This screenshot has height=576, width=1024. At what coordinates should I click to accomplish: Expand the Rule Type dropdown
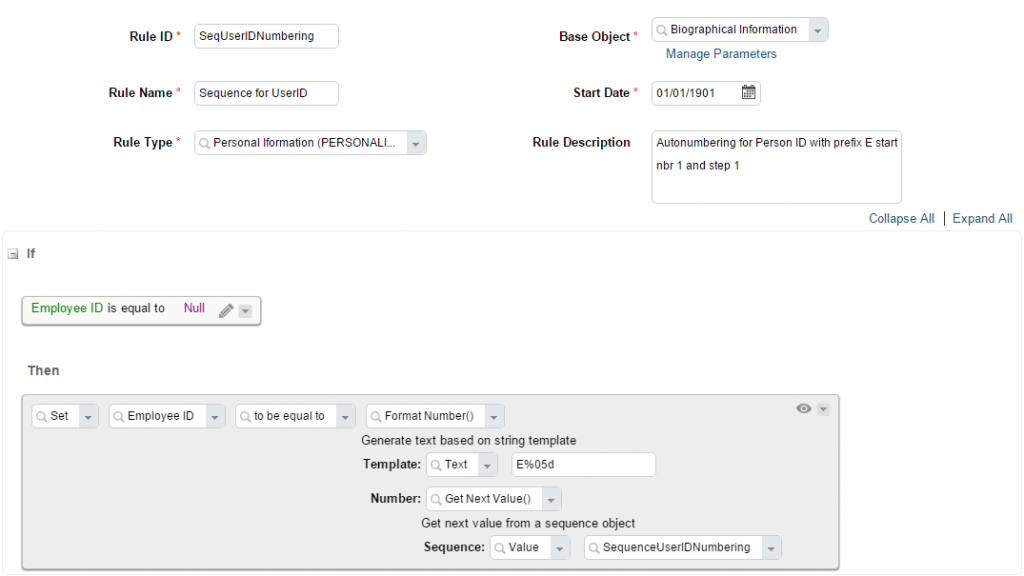click(x=416, y=144)
